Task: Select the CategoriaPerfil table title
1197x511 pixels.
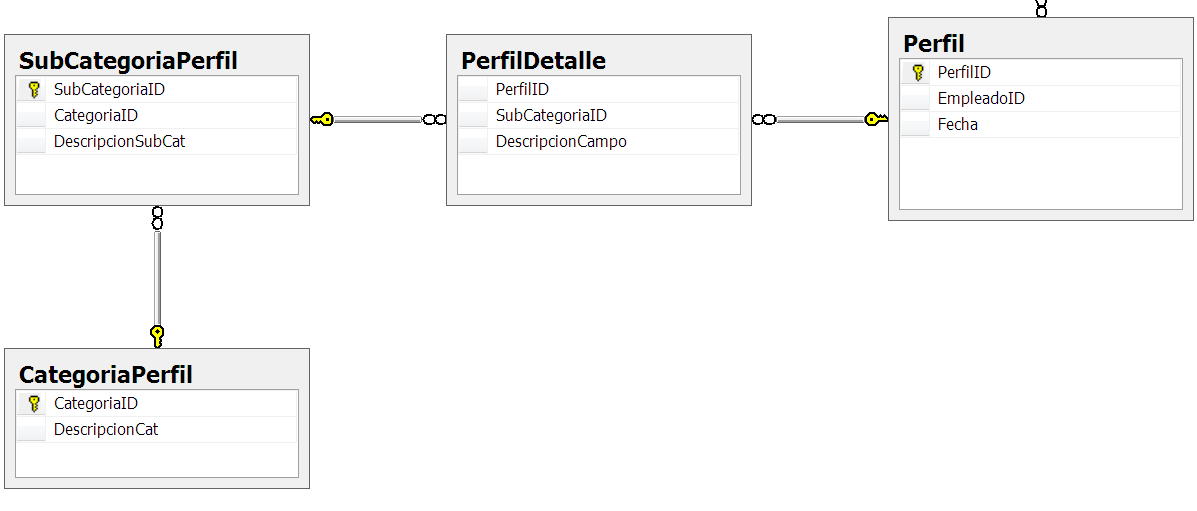Action: 106,375
